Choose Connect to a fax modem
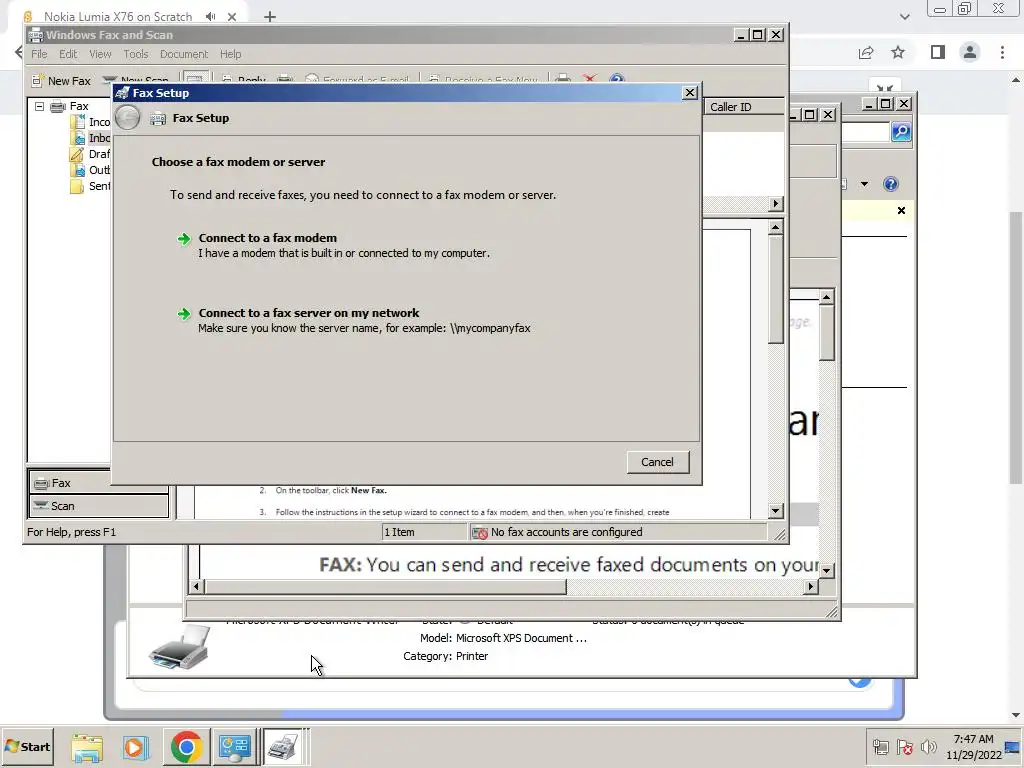This screenshot has width=1024, height=768. (x=268, y=238)
